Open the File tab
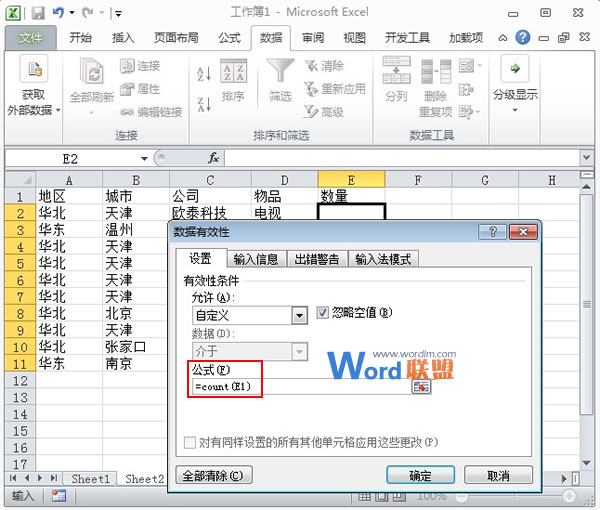The height and width of the screenshot is (510, 600). pos(31,37)
